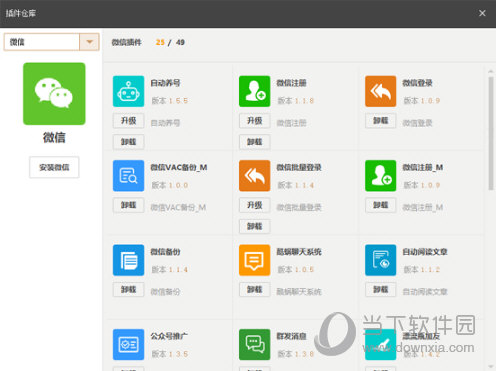Click the 自动养号 plugin title
Image resolution: width=496 pixels, height=371 pixels.
point(165,83)
